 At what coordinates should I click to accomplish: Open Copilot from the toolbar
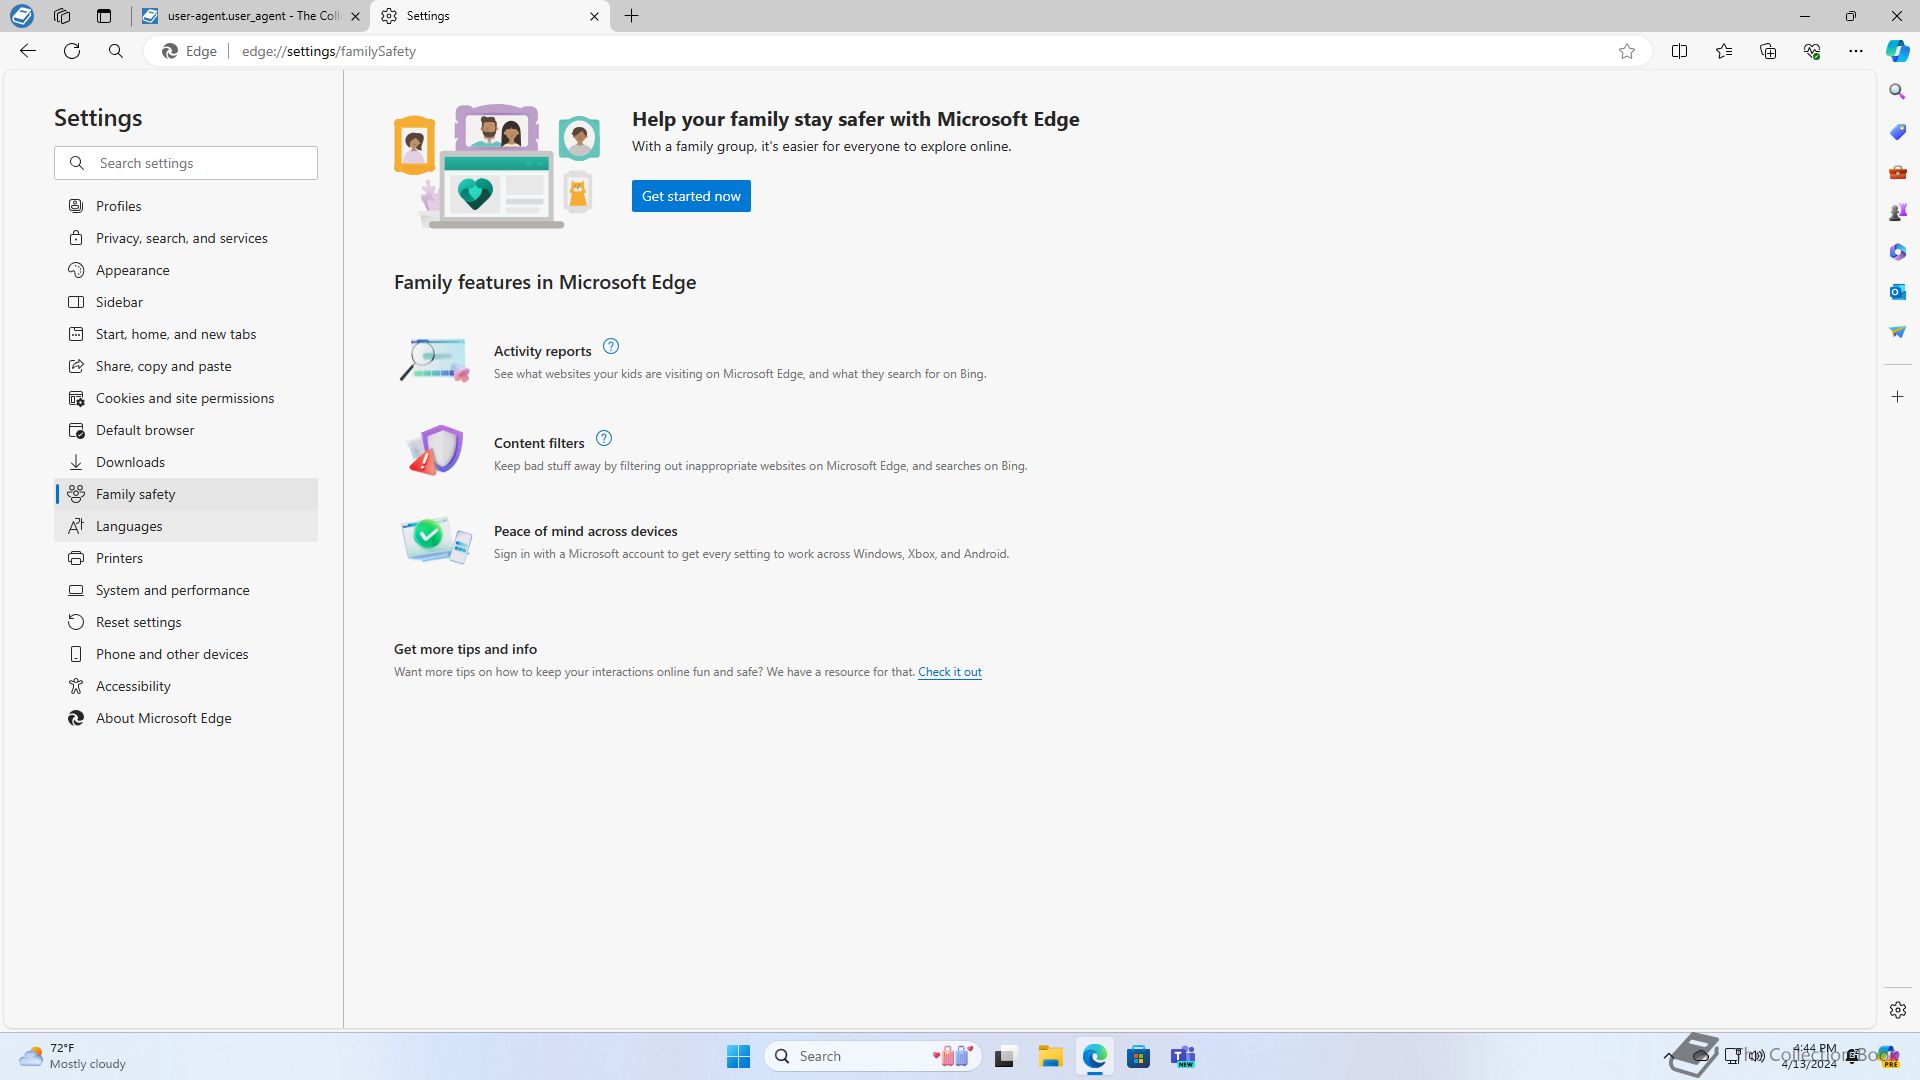click(1898, 51)
